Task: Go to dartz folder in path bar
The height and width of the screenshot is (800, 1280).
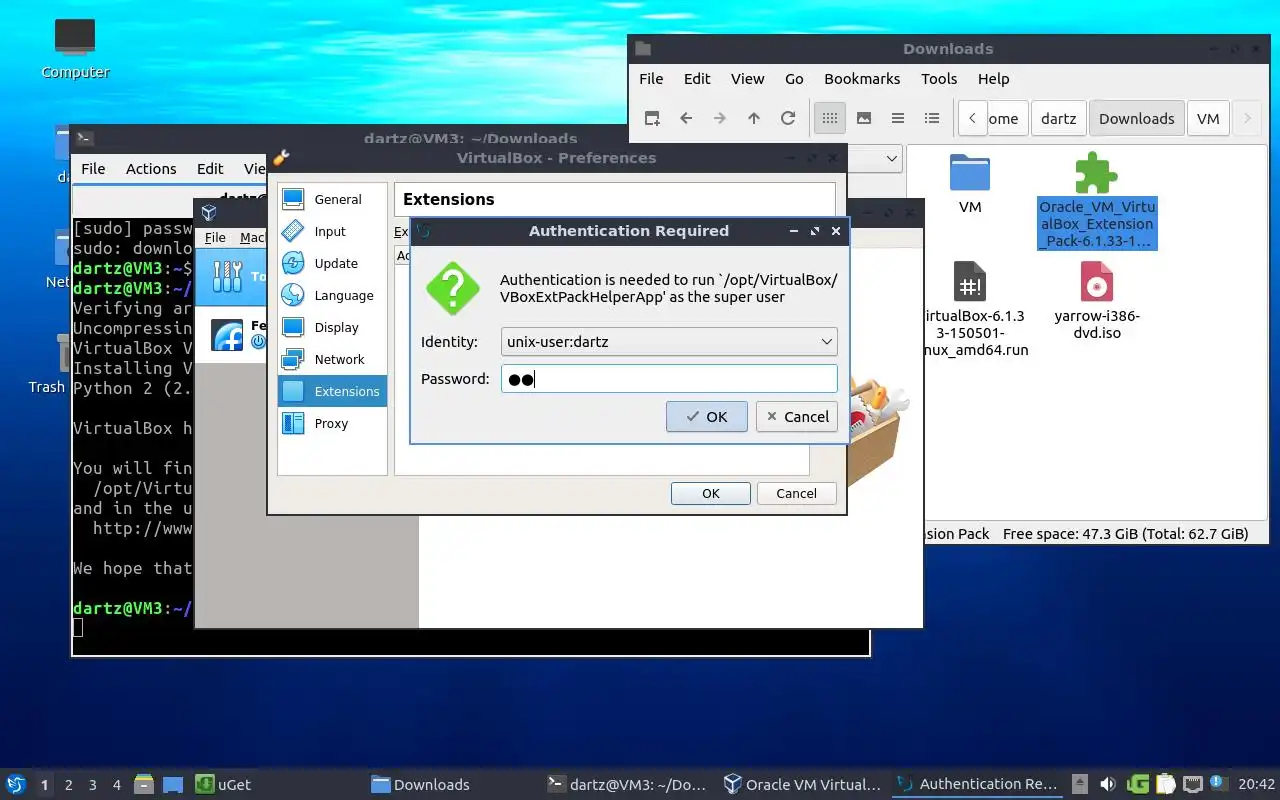Action: (x=1058, y=118)
